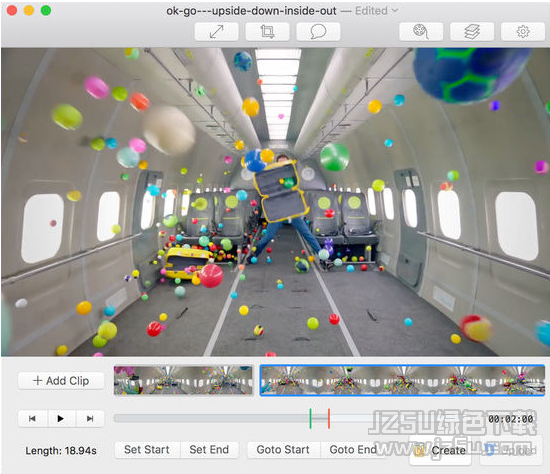
Task: Select the first clip thumbnail strip
Action: [183, 380]
